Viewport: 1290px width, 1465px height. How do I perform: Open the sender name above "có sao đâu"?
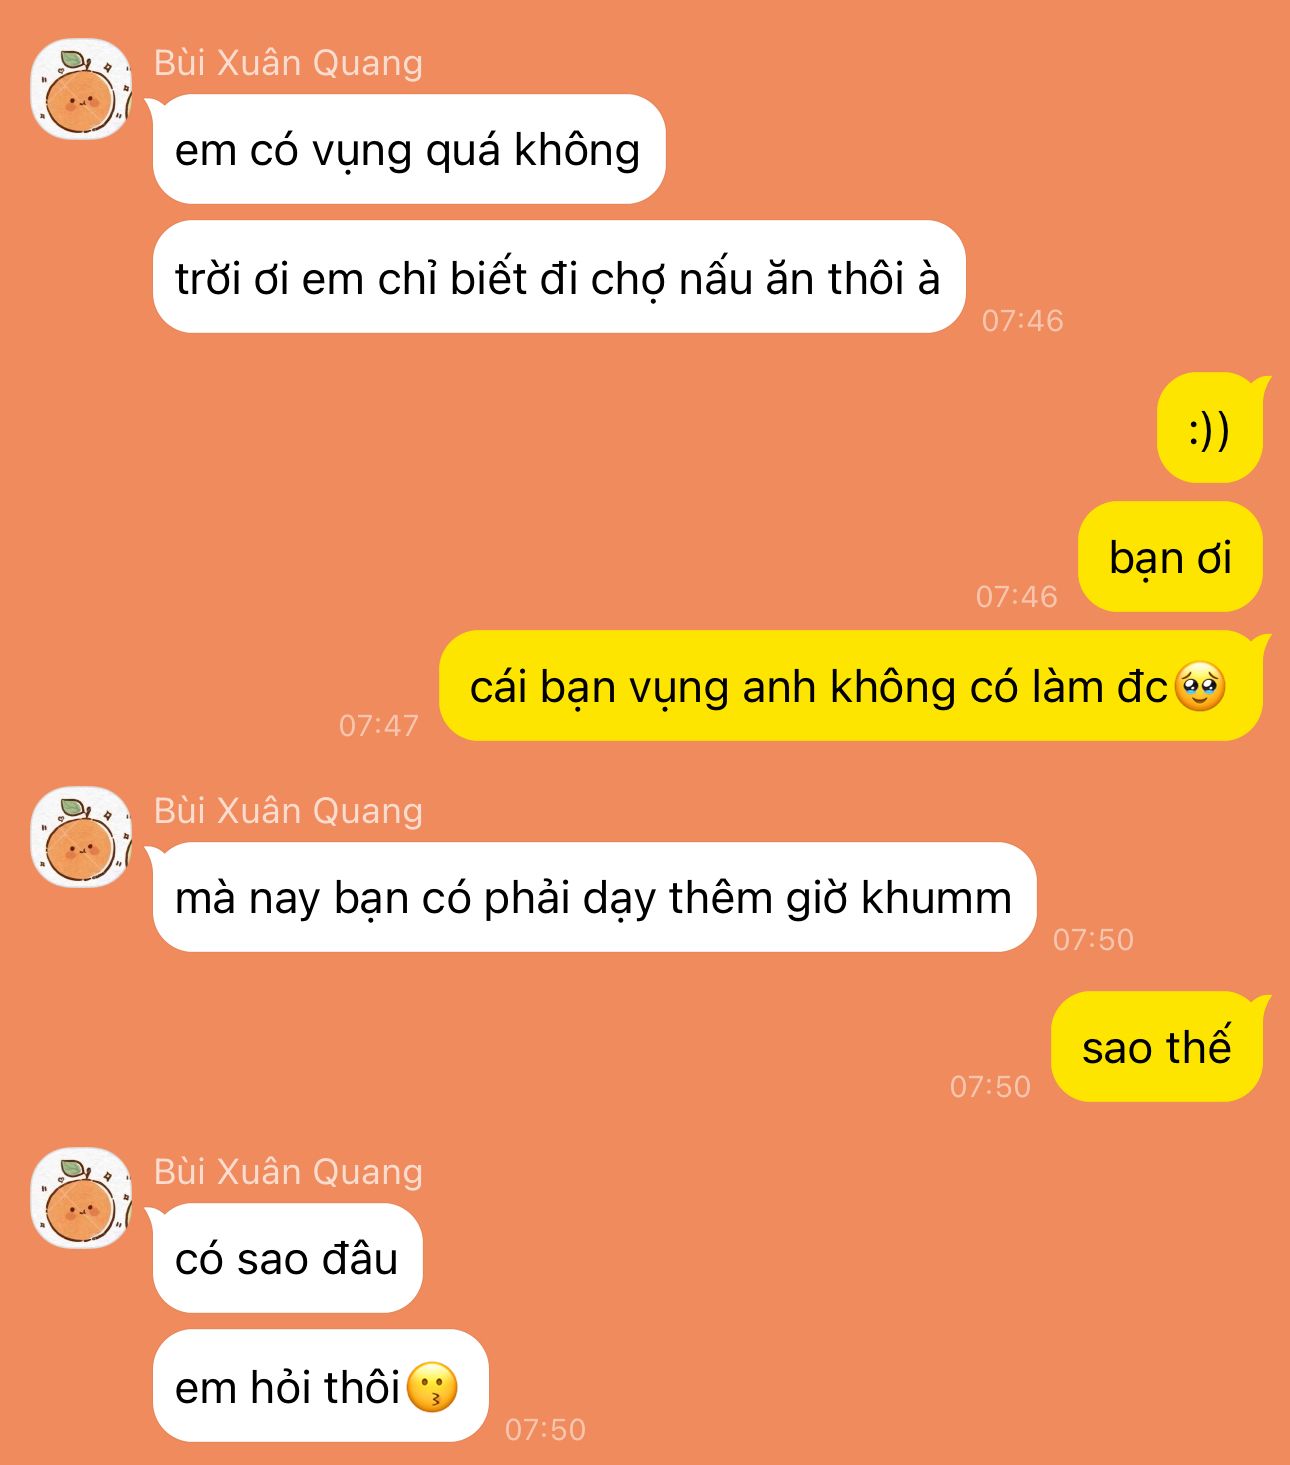288,1172
